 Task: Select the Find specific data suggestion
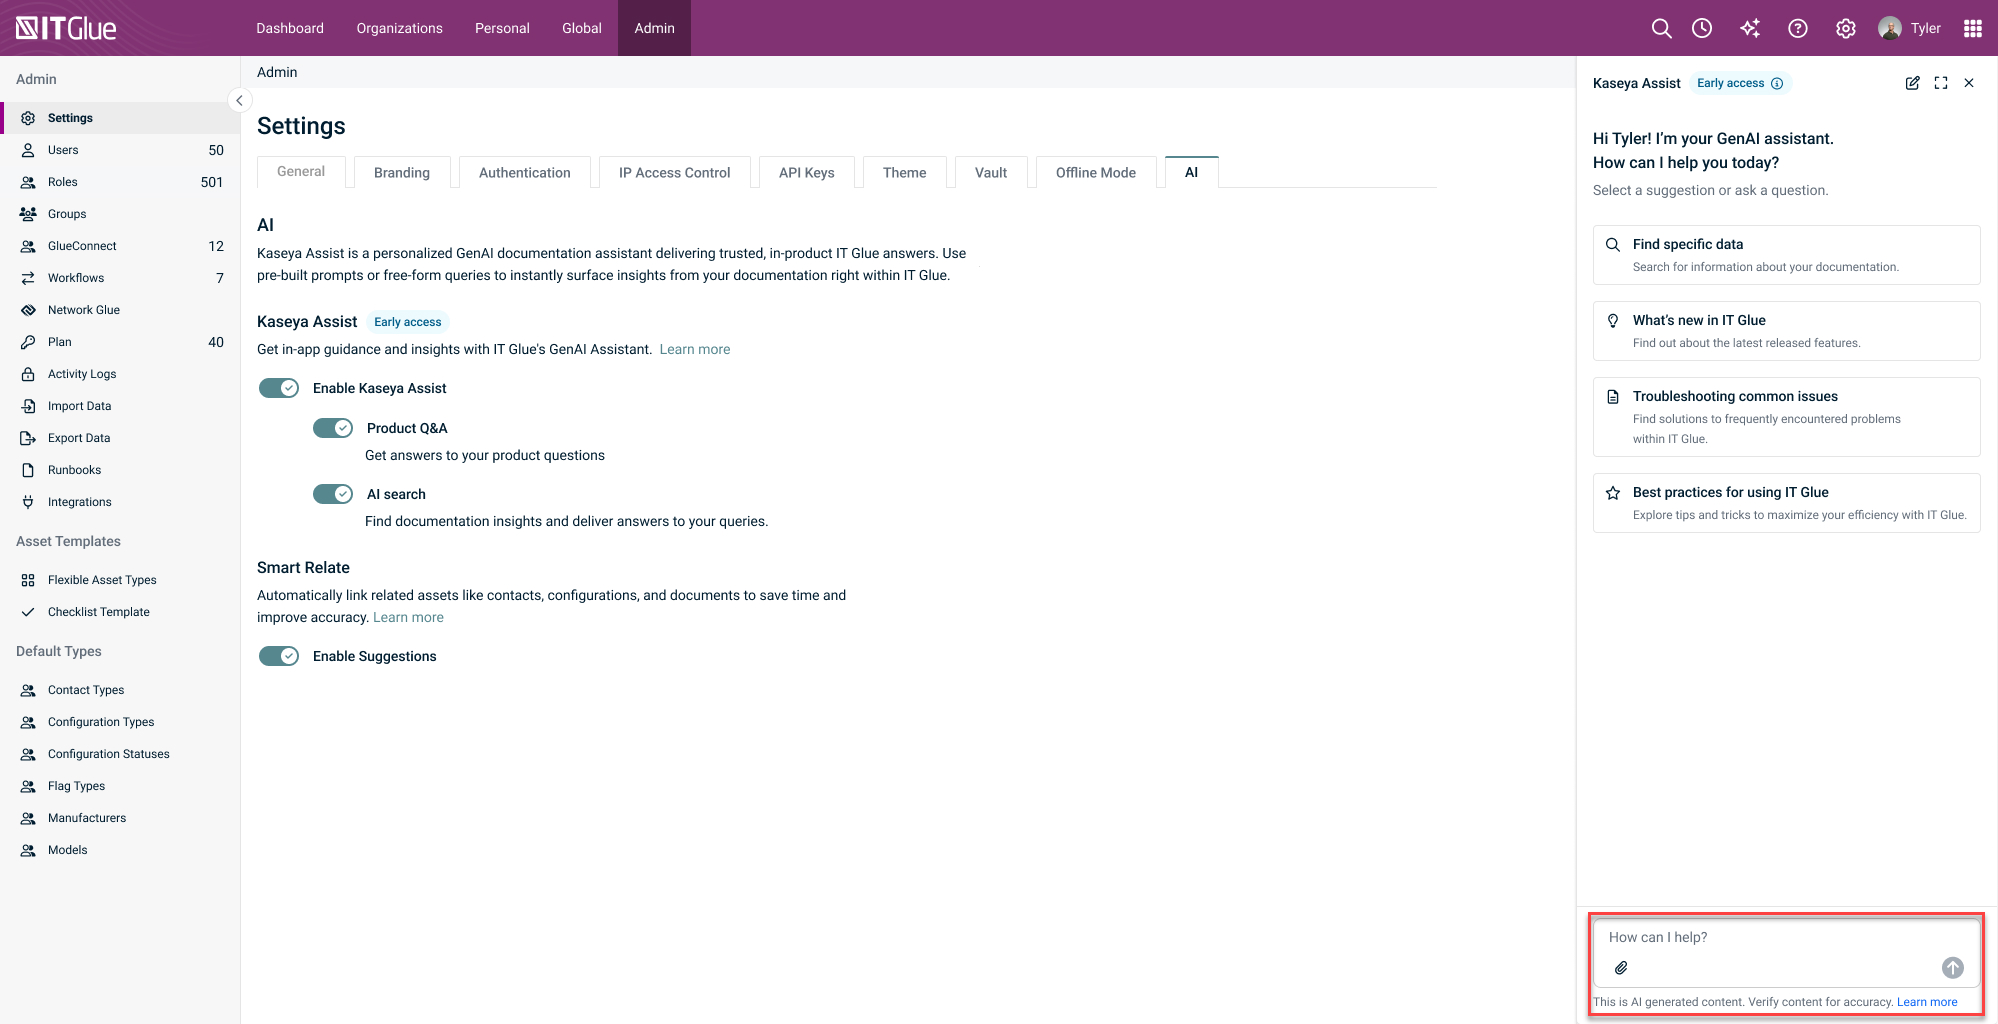click(1786, 255)
